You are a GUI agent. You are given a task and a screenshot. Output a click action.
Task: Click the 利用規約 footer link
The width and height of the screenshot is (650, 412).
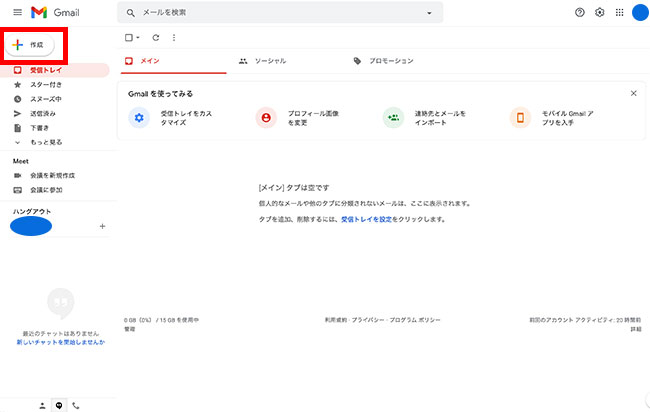coord(336,320)
